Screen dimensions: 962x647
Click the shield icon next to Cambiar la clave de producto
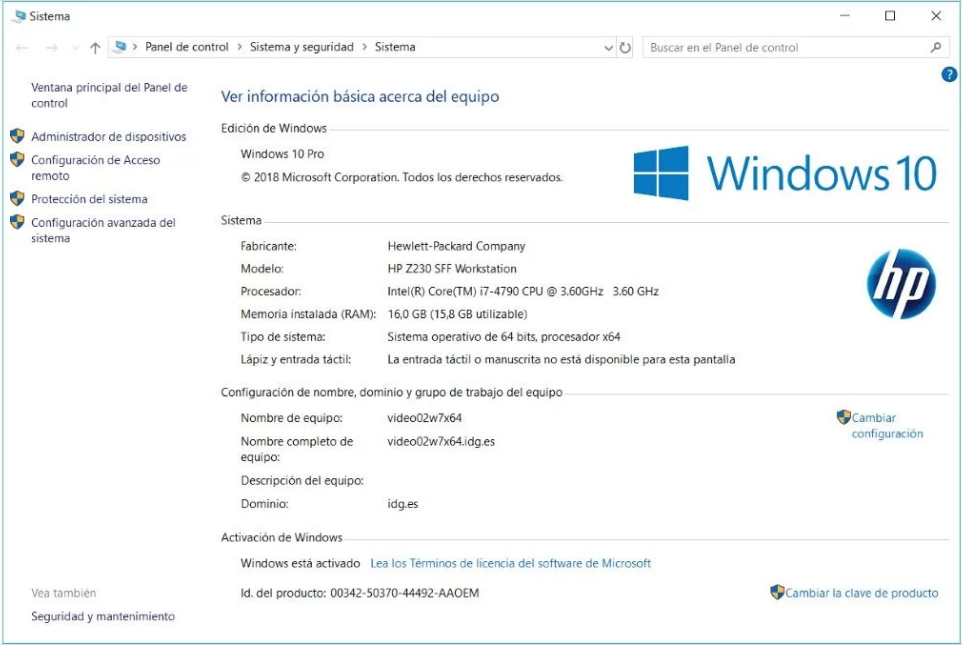[x=777, y=592]
